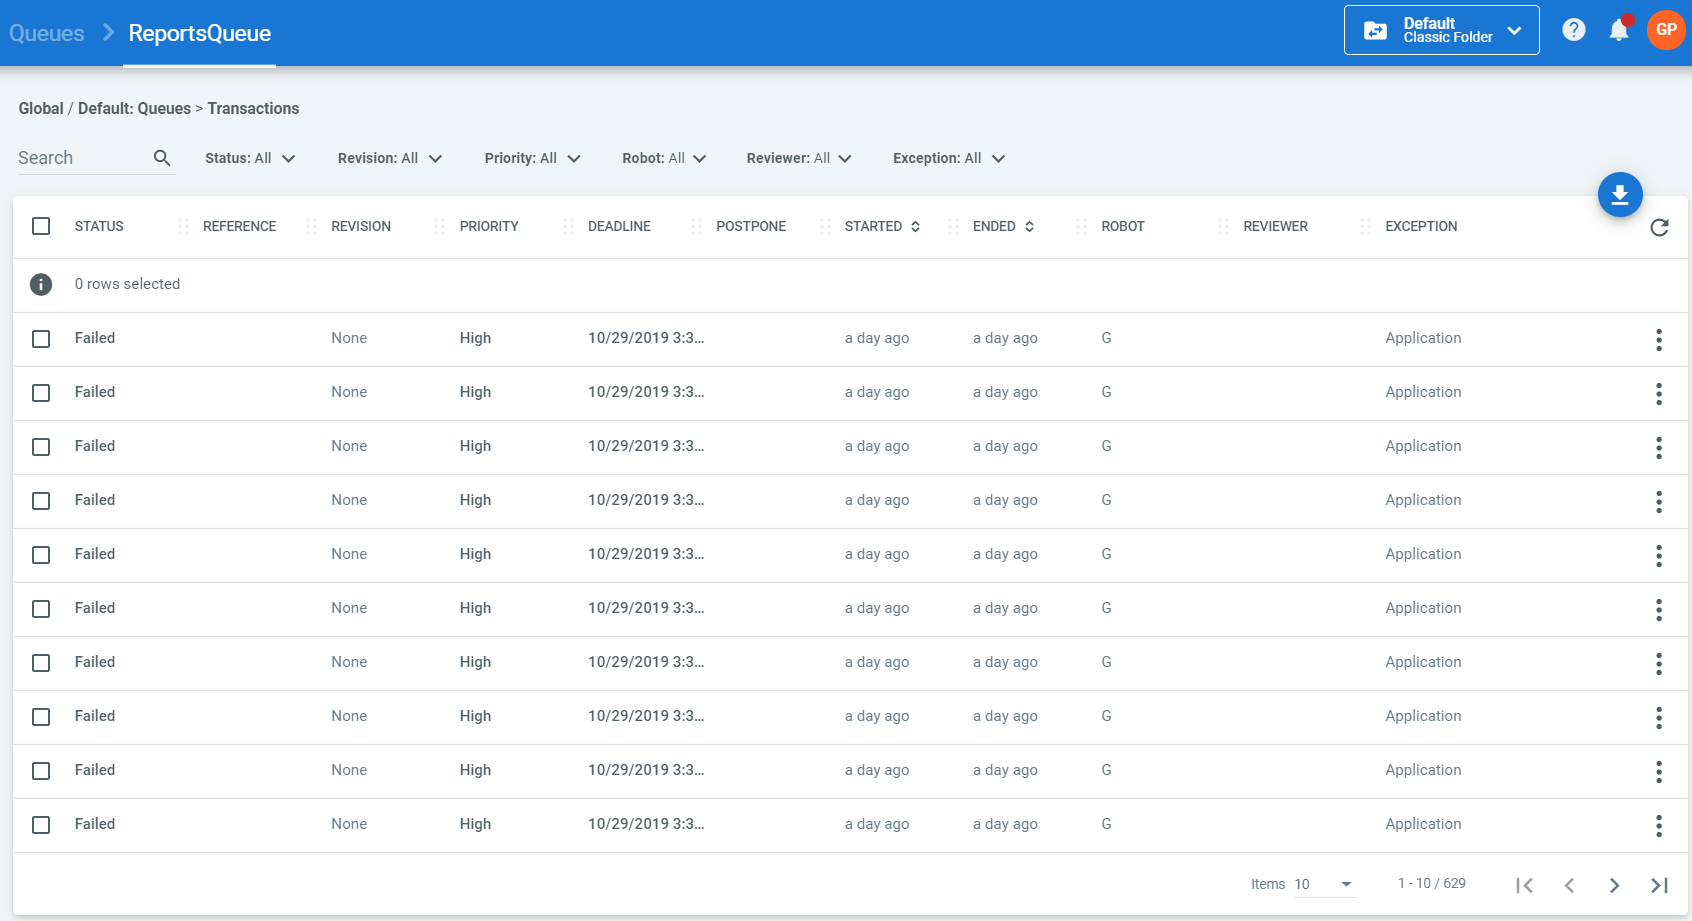1692x921 pixels.
Task: Click the ROBOT column header
Action: pyautogui.click(x=1123, y=227)
